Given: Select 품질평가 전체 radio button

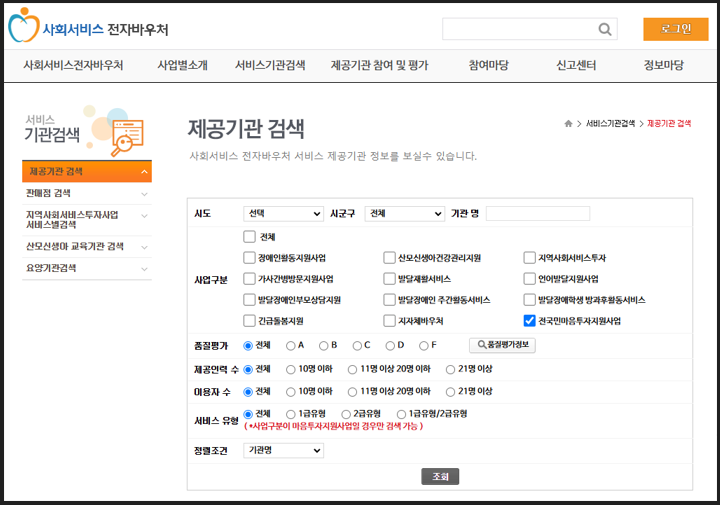Looking at the screenshot, I should tap(248, 346).
